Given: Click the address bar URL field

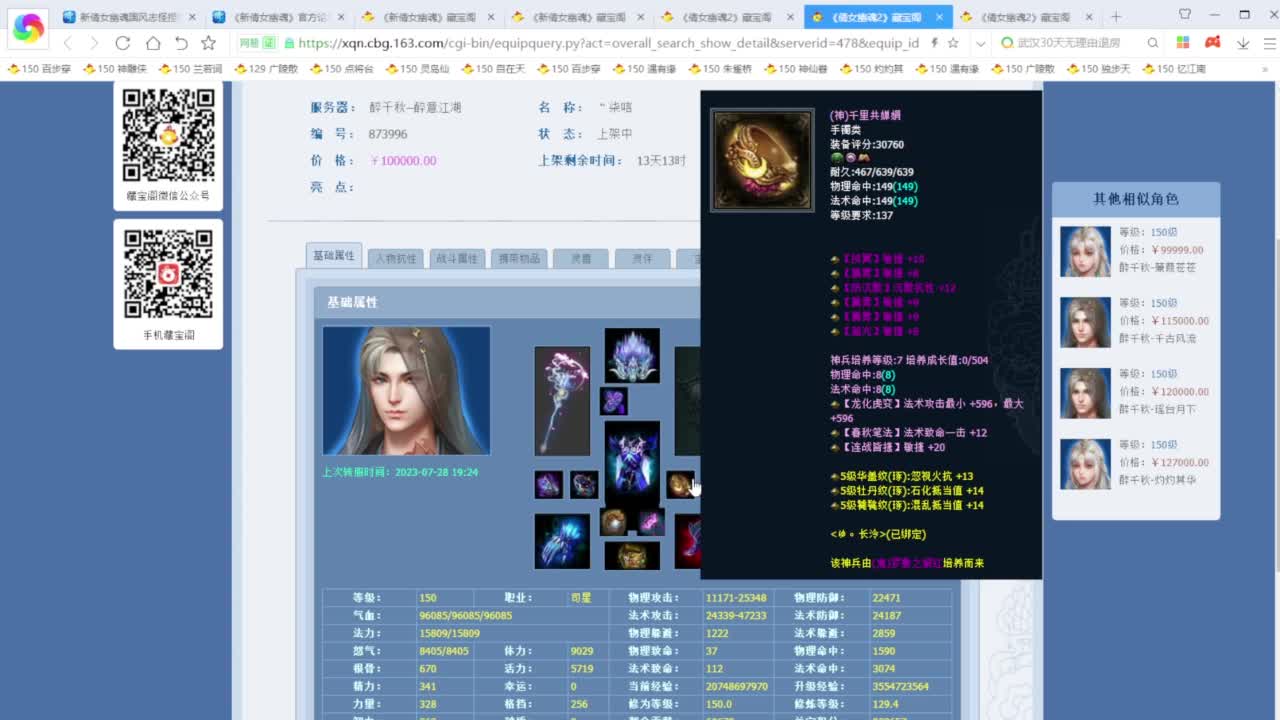Looking at the screenshot, I should coord(608,43).
